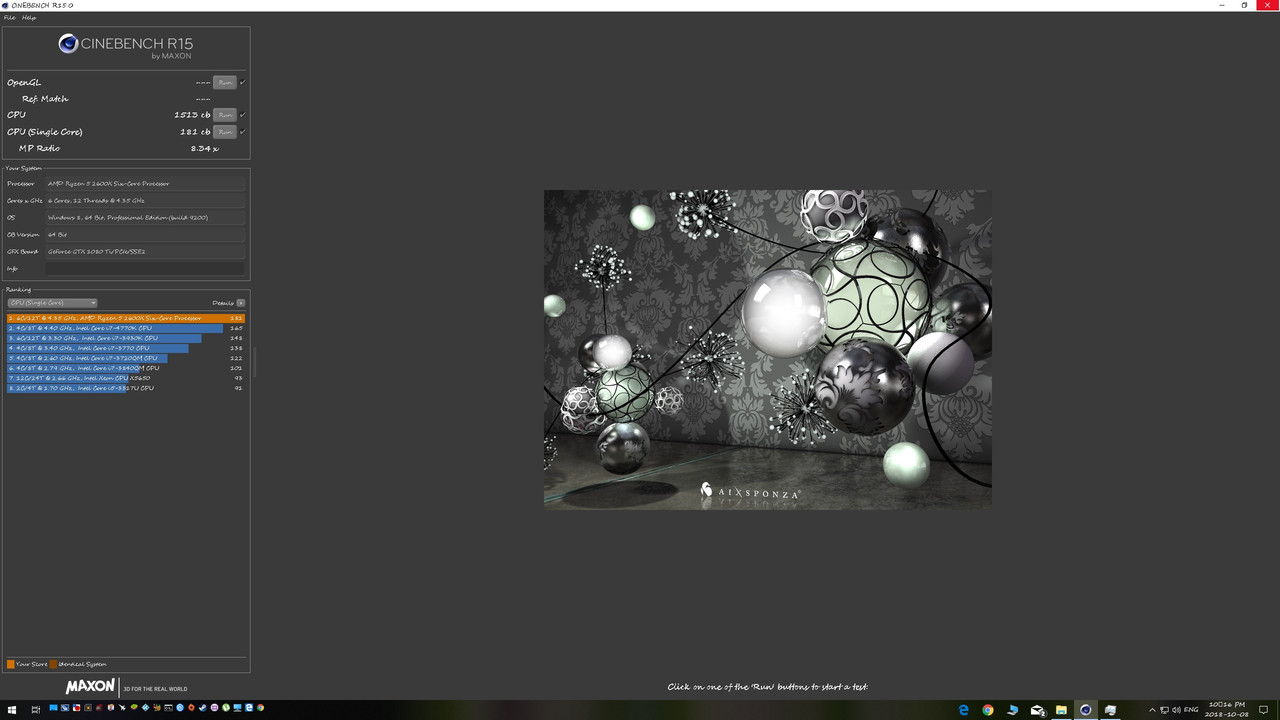Click the Your Score orange legend swatch
1280x720 pixels.
(10, 664)
